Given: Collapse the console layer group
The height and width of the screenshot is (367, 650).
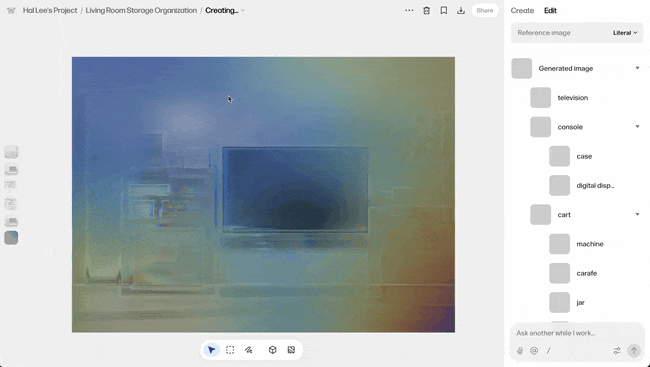Looking at the screenshot, I should click(637, 126).
